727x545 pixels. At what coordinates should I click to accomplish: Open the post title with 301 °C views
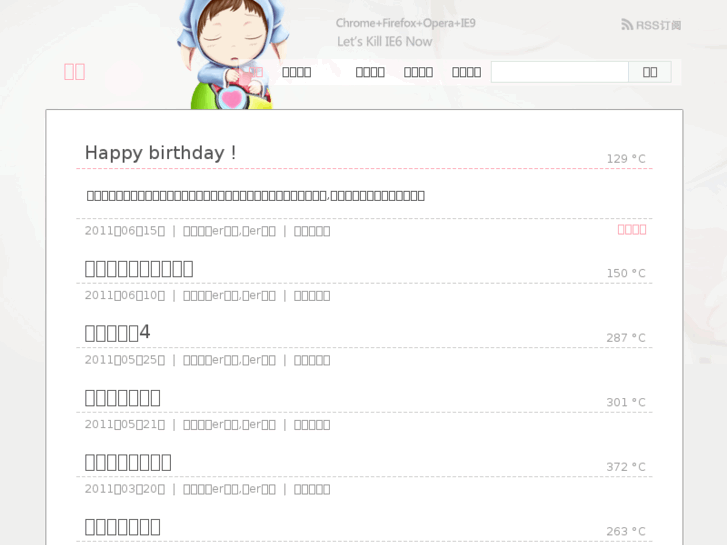click(x=122, y=398)
